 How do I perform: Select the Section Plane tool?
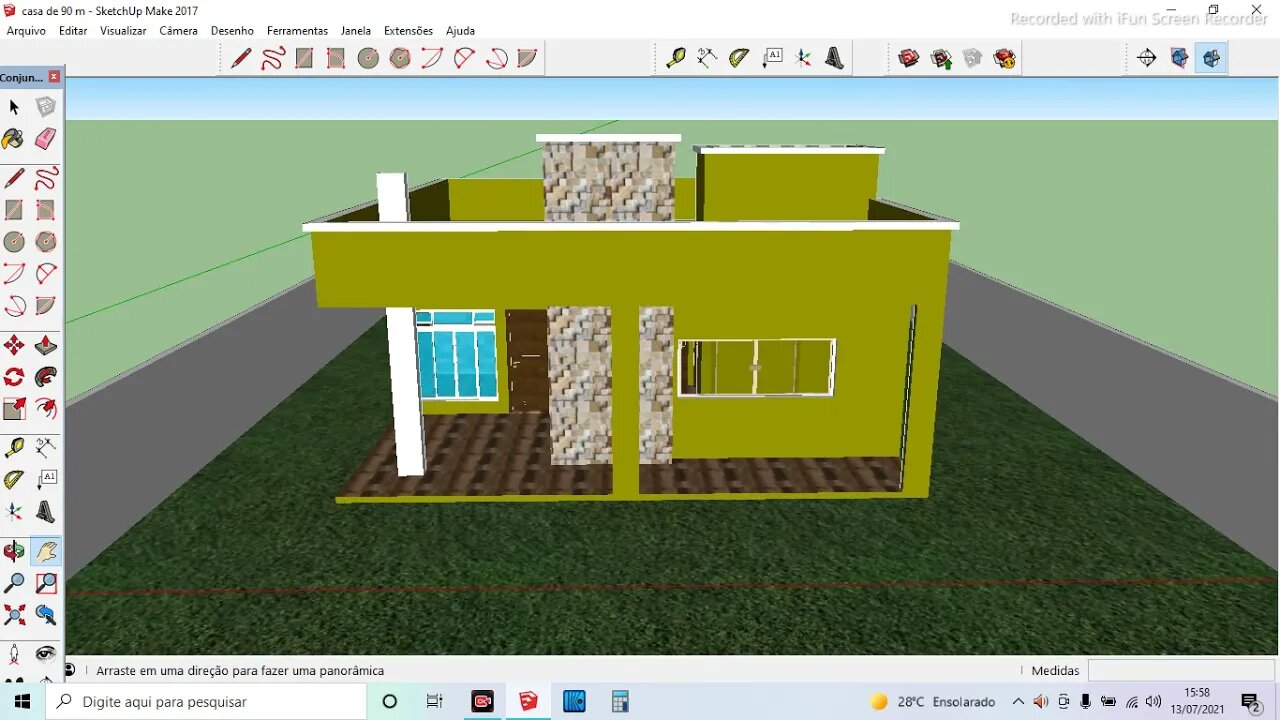pyautogui.click(x=1147, y=58)
